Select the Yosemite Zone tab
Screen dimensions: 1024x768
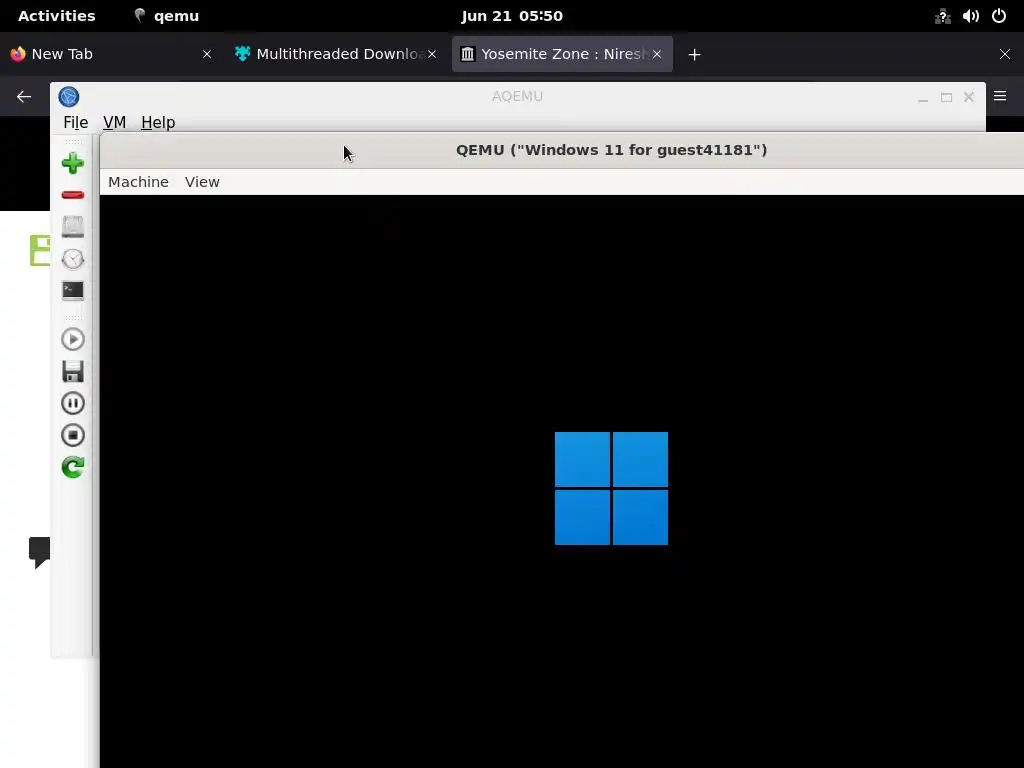point(562,54)
